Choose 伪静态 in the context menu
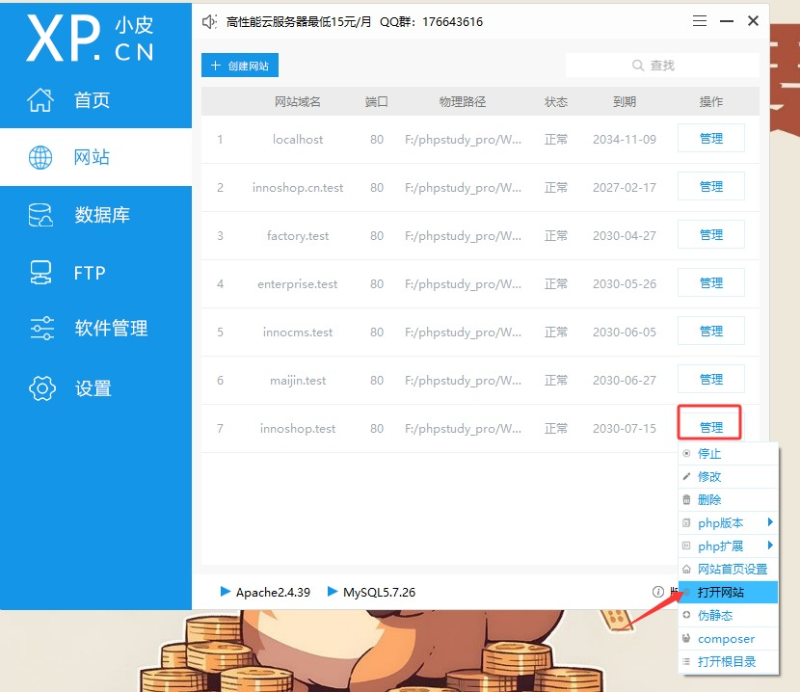Screen dimensions: 800x692 (x=728, y=615)
